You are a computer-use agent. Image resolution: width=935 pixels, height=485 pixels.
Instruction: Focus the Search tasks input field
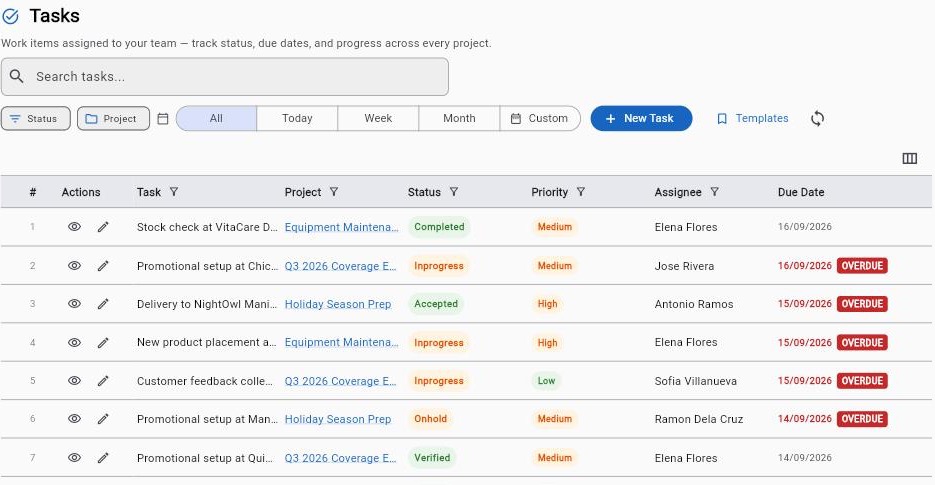tap(225, 76)
